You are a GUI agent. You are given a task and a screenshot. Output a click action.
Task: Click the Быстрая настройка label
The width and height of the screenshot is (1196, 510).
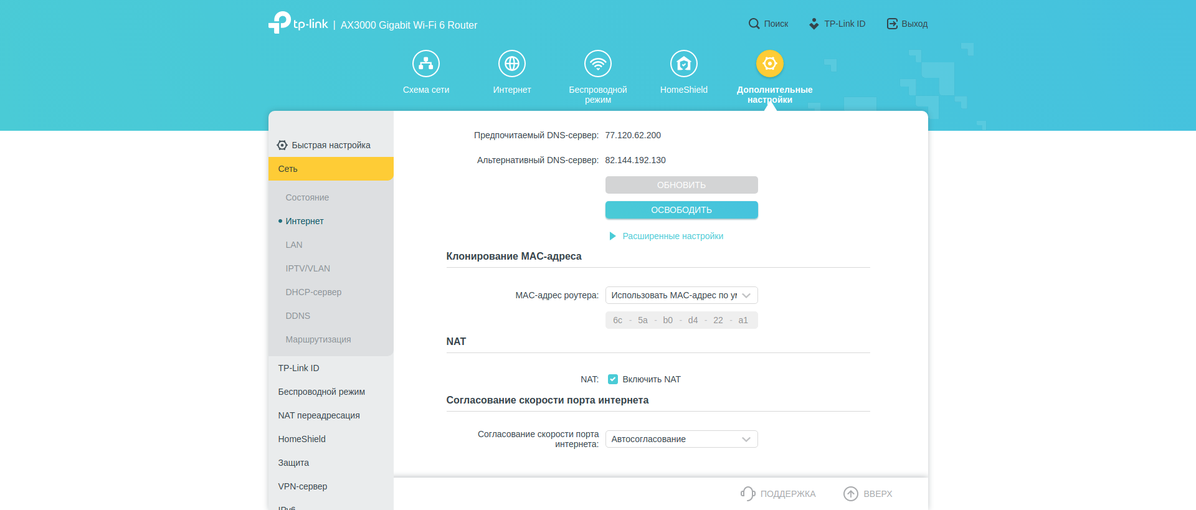coord(331,145)
